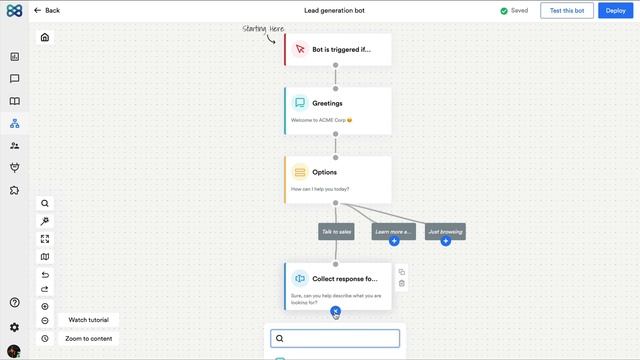Click the node search input field
This screenshot has height=360, width=640.
[335, 338]
